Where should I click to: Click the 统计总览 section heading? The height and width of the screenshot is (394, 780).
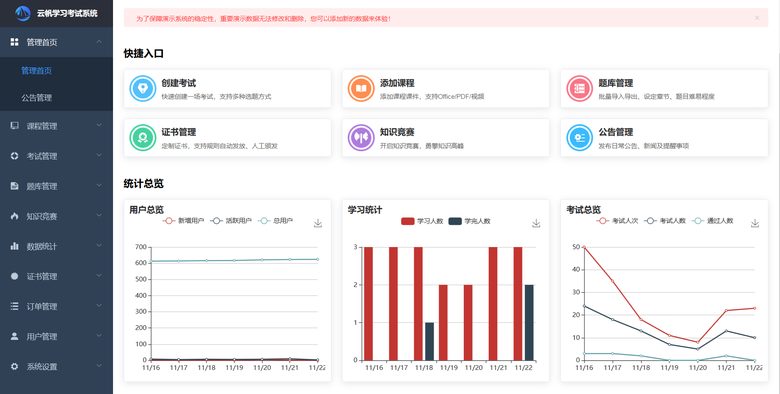(x=144, y=184)
